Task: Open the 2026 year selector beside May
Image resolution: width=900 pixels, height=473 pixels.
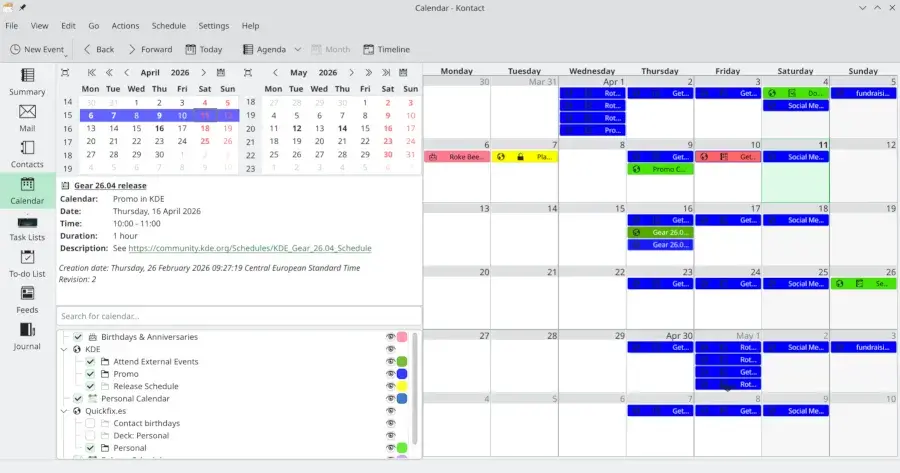Action: click(x=328, y=72)
